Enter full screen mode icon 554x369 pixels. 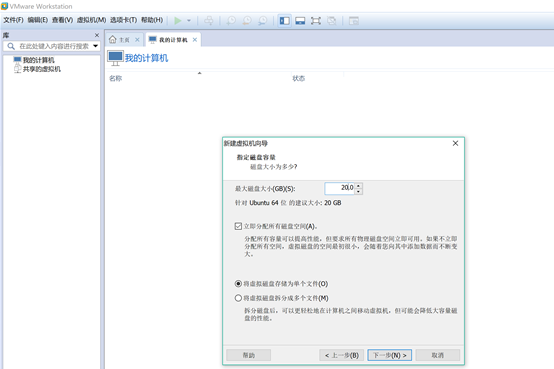pos(316,20)
